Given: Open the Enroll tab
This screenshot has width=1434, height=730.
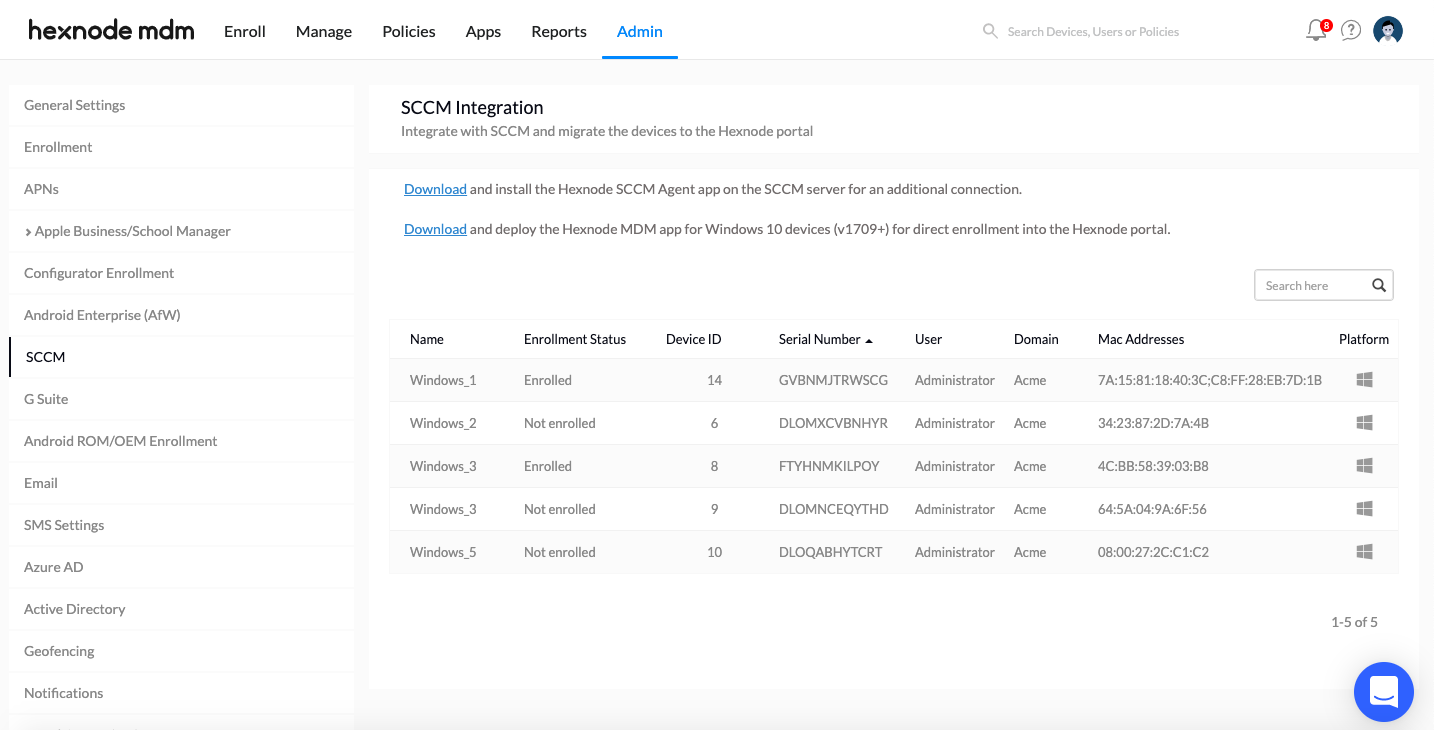Looking at the screenshot, I should click(245, 31).
